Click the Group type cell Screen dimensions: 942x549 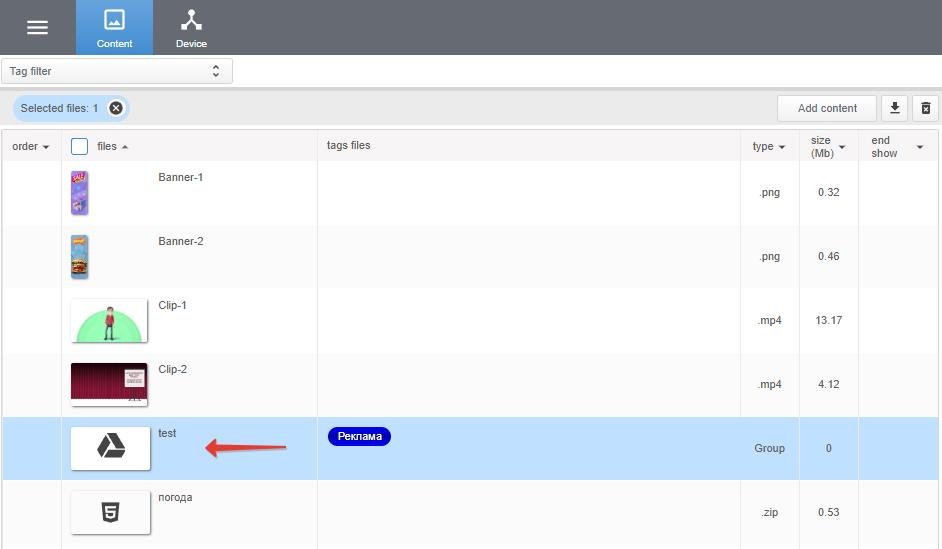click(x=769, y=448)
